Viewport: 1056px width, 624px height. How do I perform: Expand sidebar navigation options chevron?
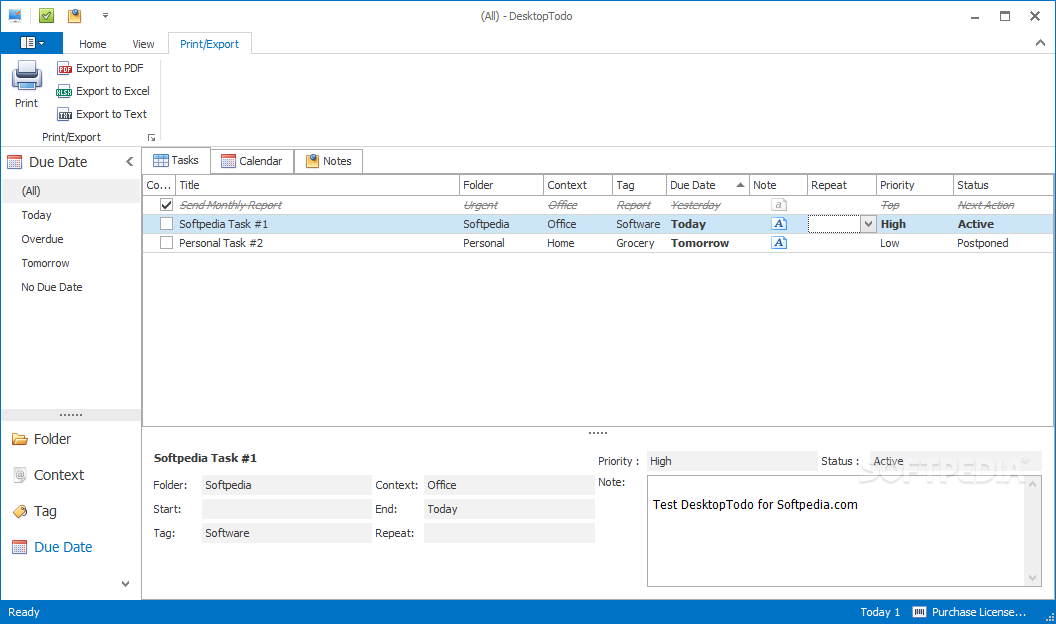pyautogui.click(x=125, y=584)
